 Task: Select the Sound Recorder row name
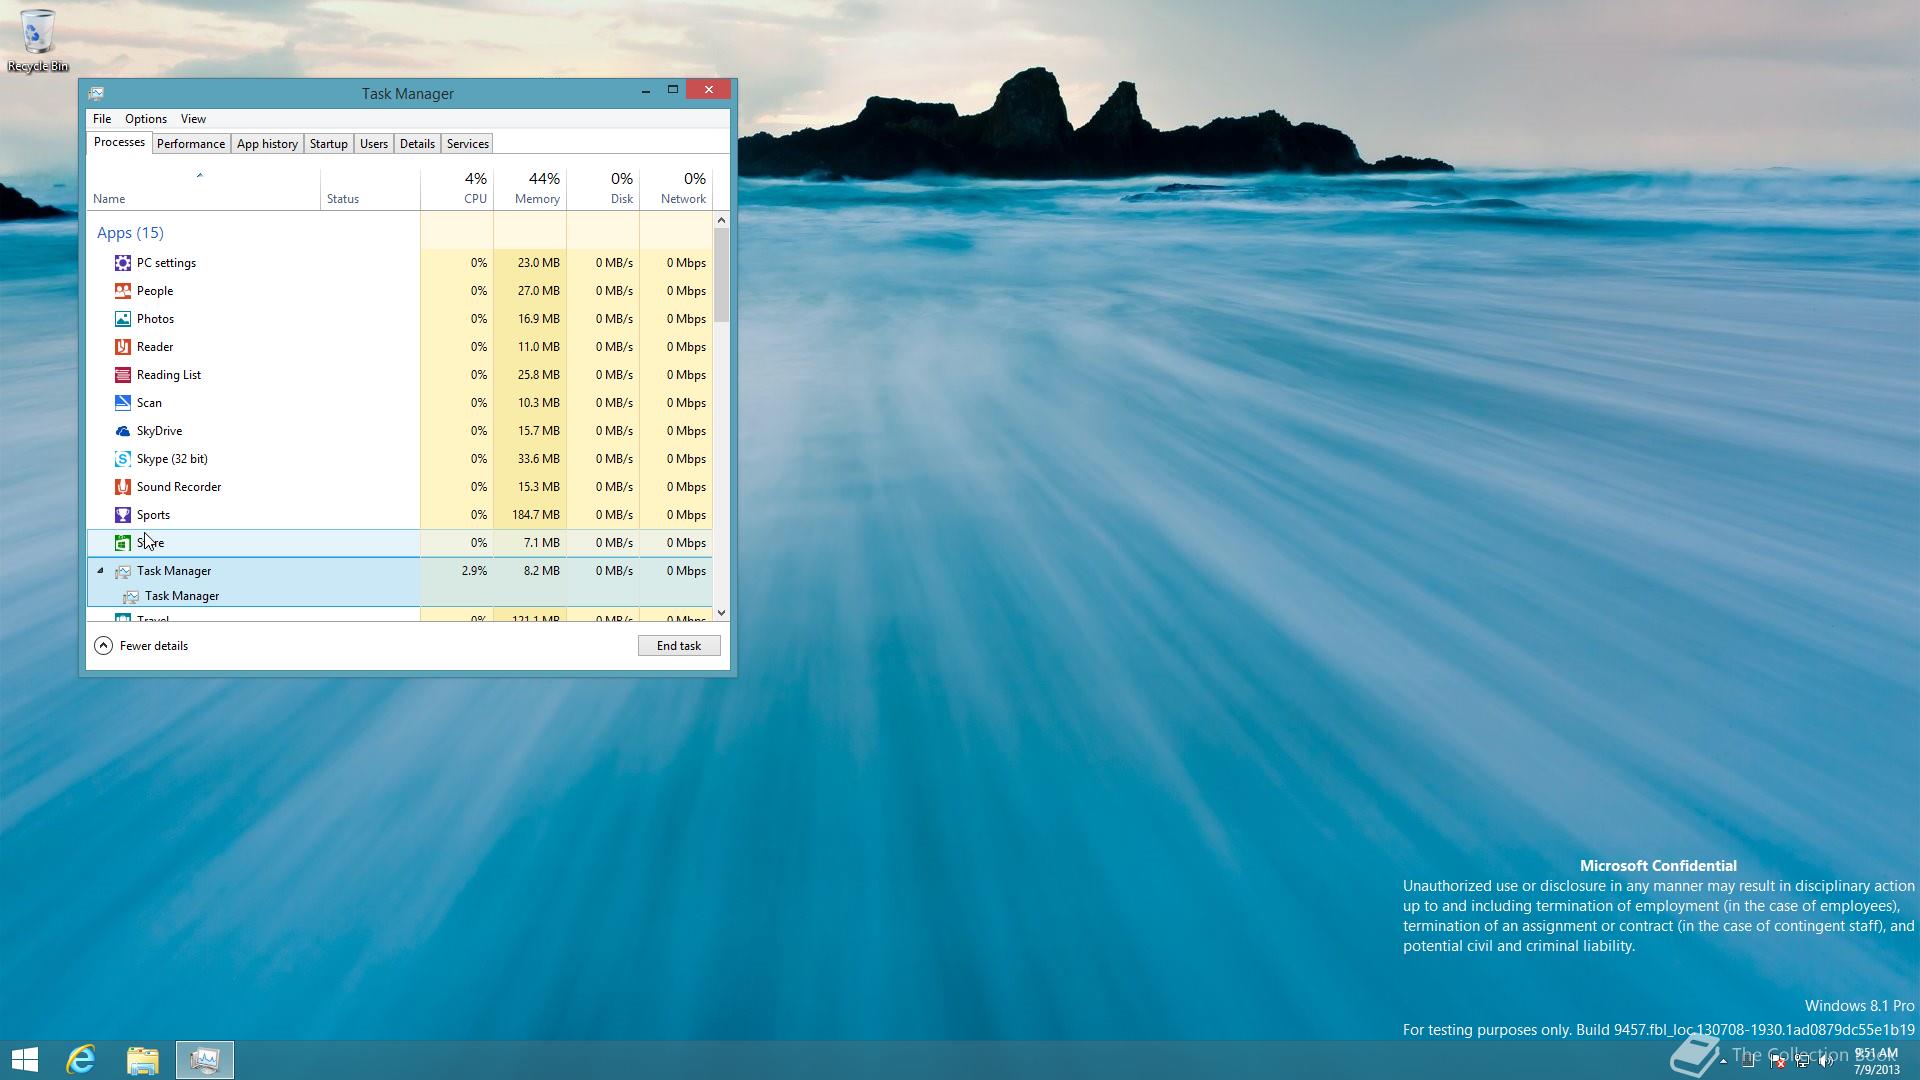pos(179,487)
